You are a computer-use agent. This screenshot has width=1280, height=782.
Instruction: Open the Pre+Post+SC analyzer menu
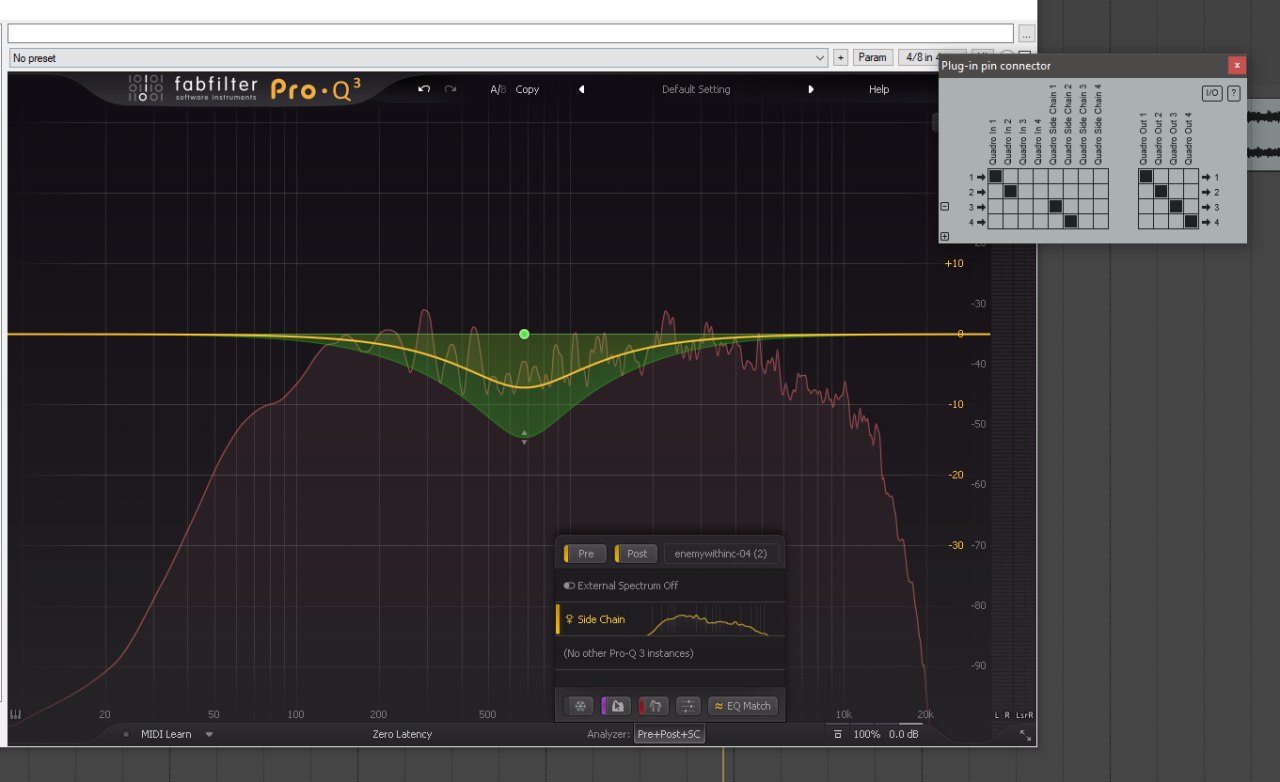[670, 734]
